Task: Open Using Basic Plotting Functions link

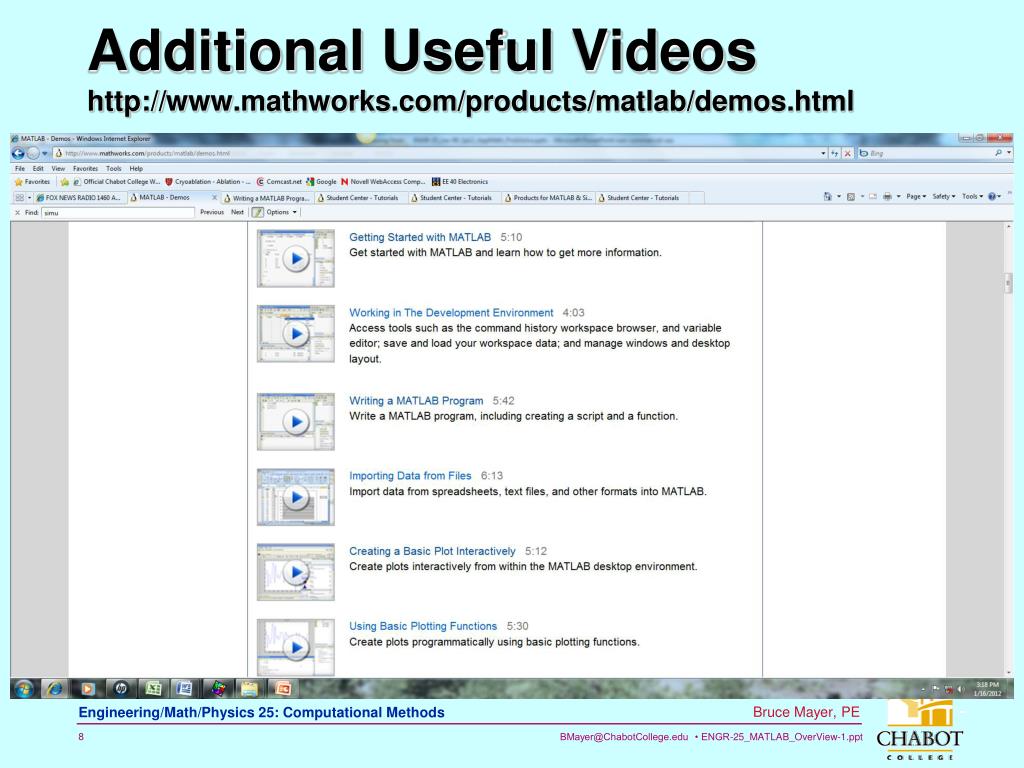Action: [423, 626]
